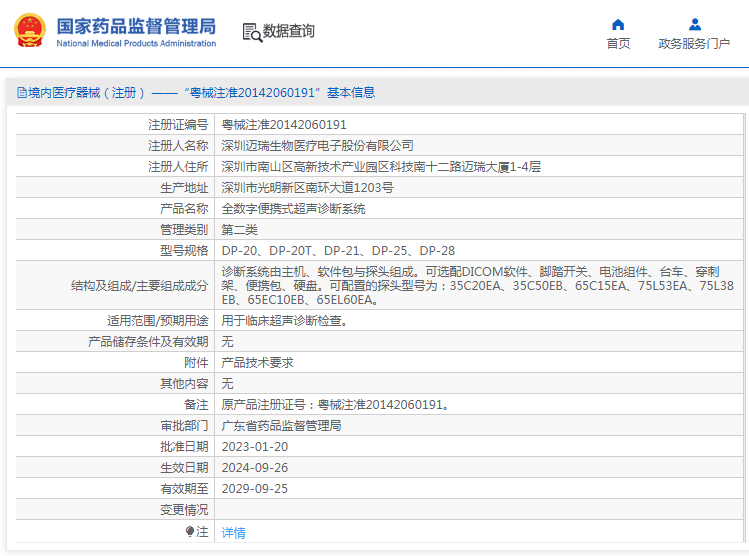Viewport: 749px width, 556px height.
Task: Select registrant address ending 迈瑞大厦1-4层
Action: pos(381,167)
